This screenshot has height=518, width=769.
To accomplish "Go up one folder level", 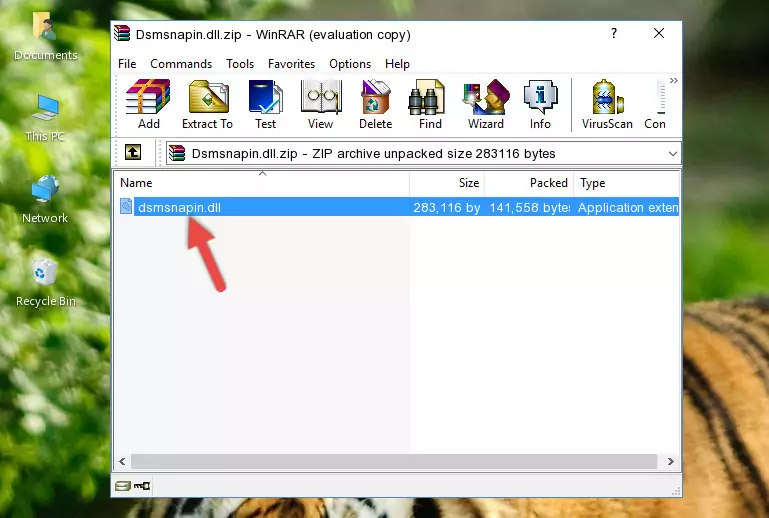I will click(133, 153).
